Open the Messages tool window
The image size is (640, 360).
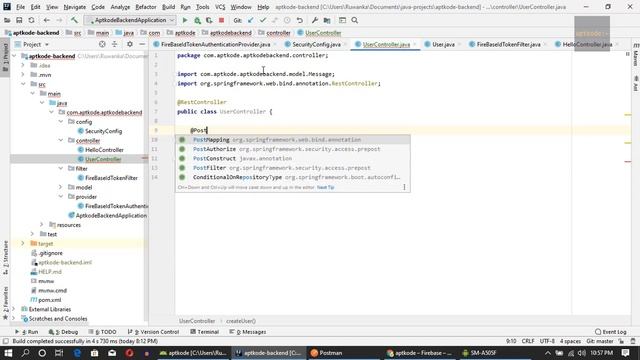[247, 332]
